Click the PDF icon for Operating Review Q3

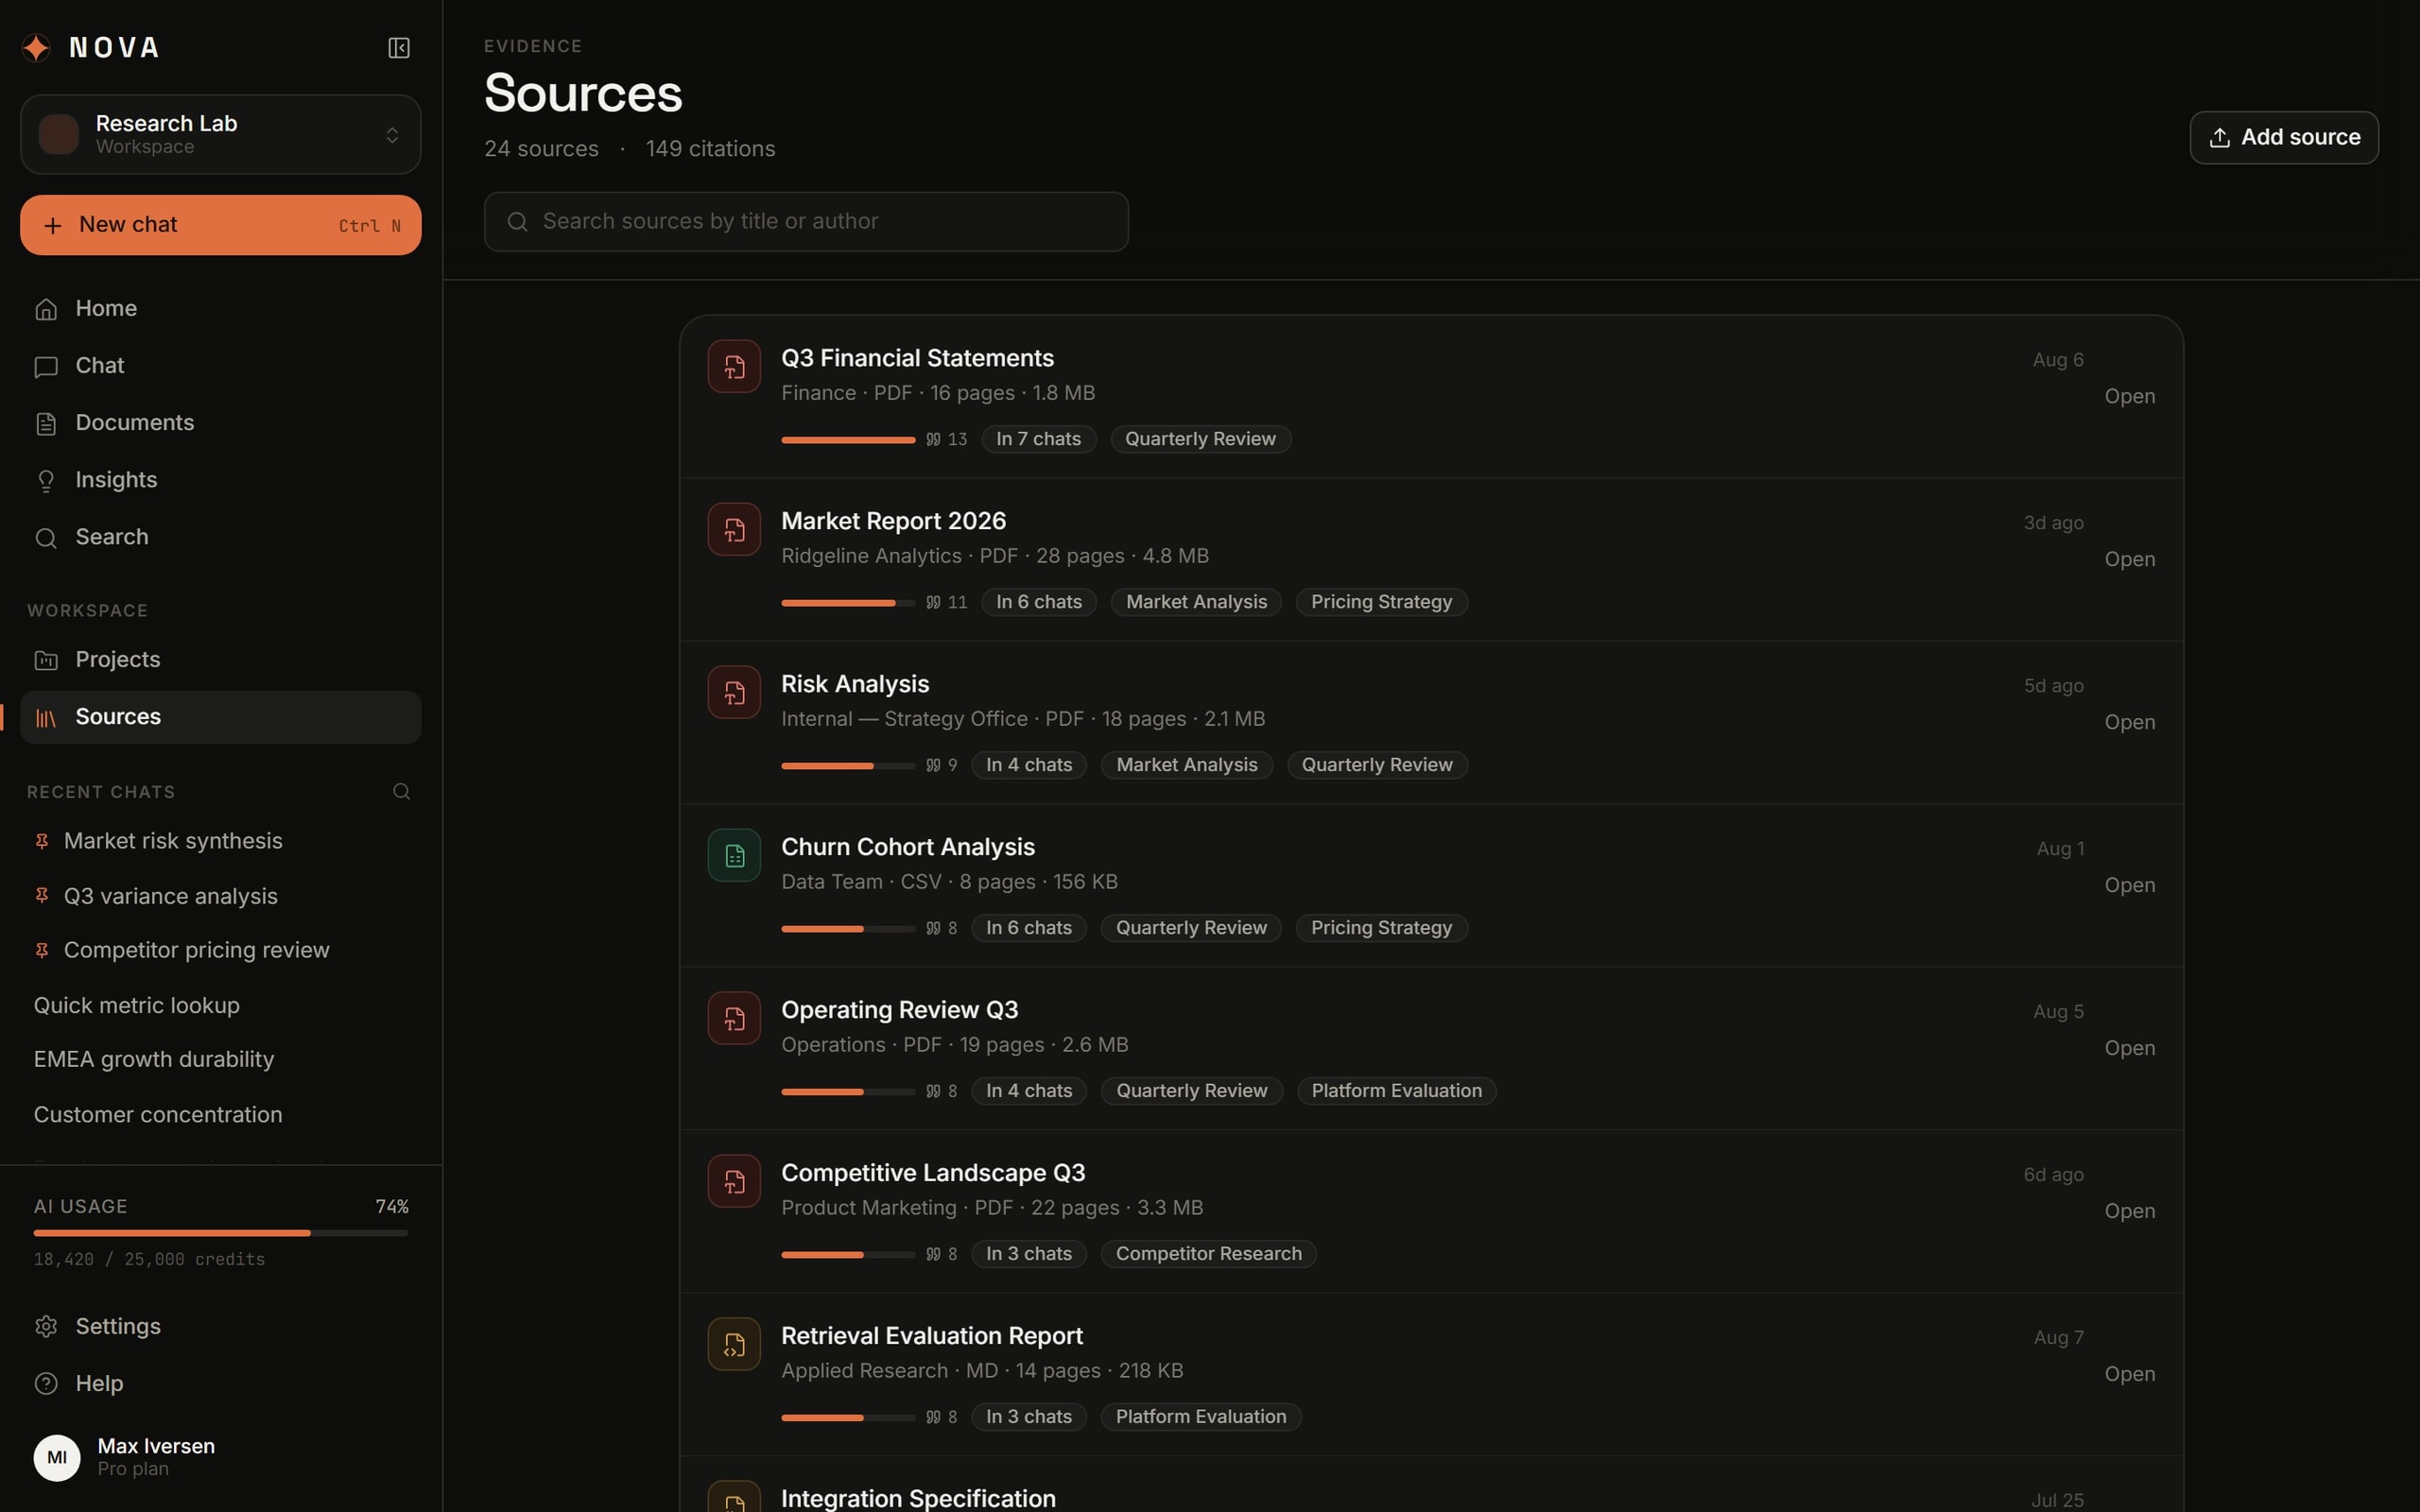[734, 1018]
